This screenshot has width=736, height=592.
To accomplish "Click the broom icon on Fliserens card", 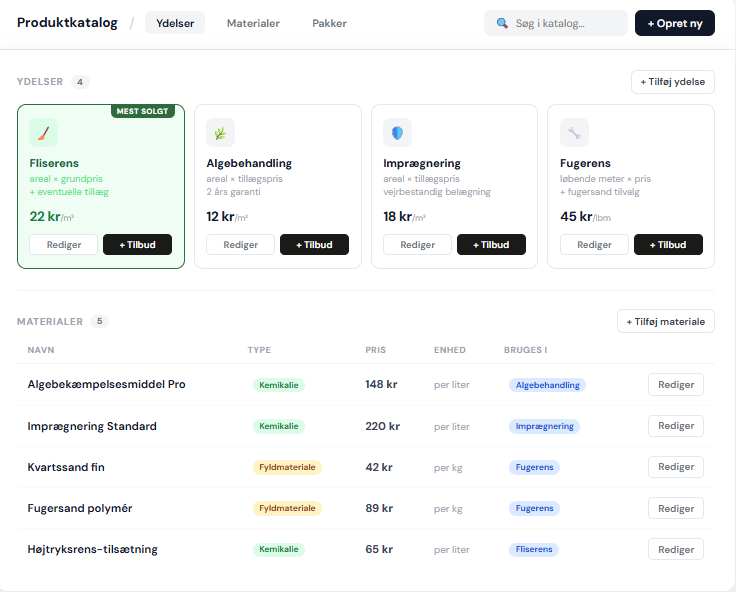I will tap(43, 132).
